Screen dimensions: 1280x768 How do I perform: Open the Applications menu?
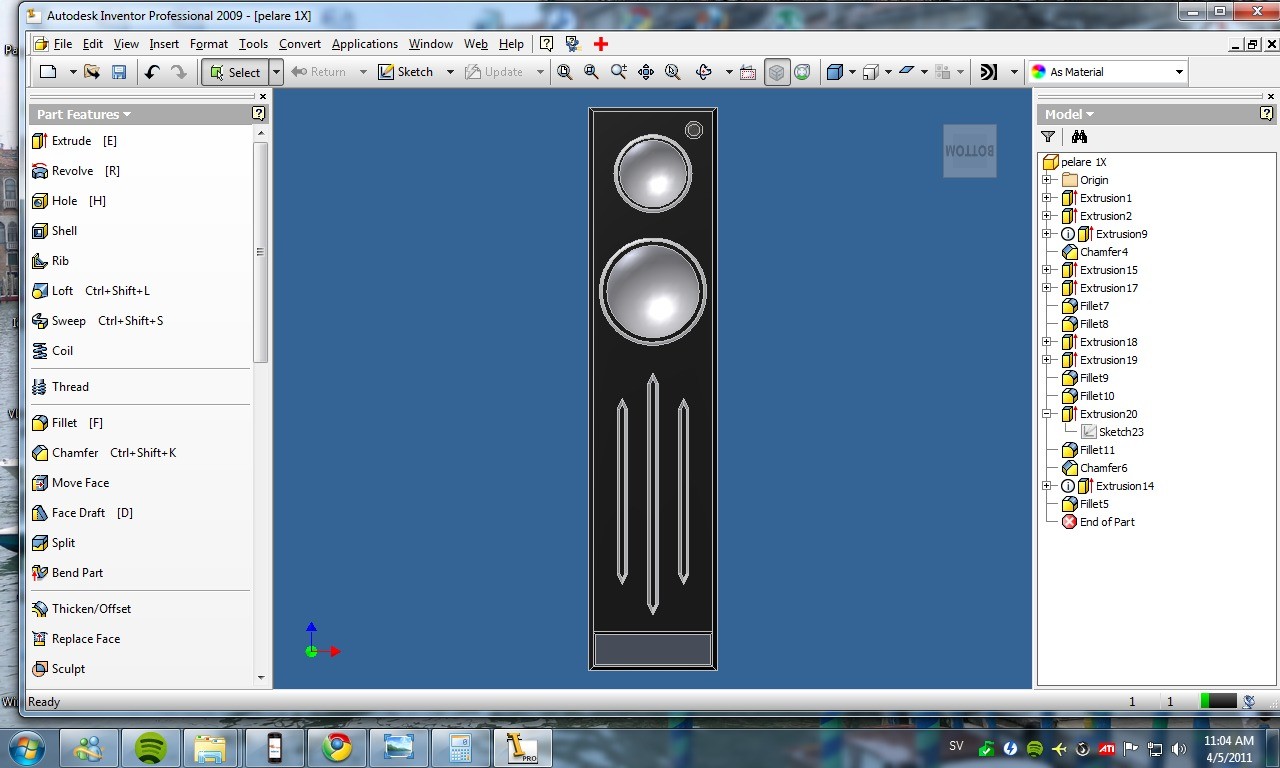(365, 44)
